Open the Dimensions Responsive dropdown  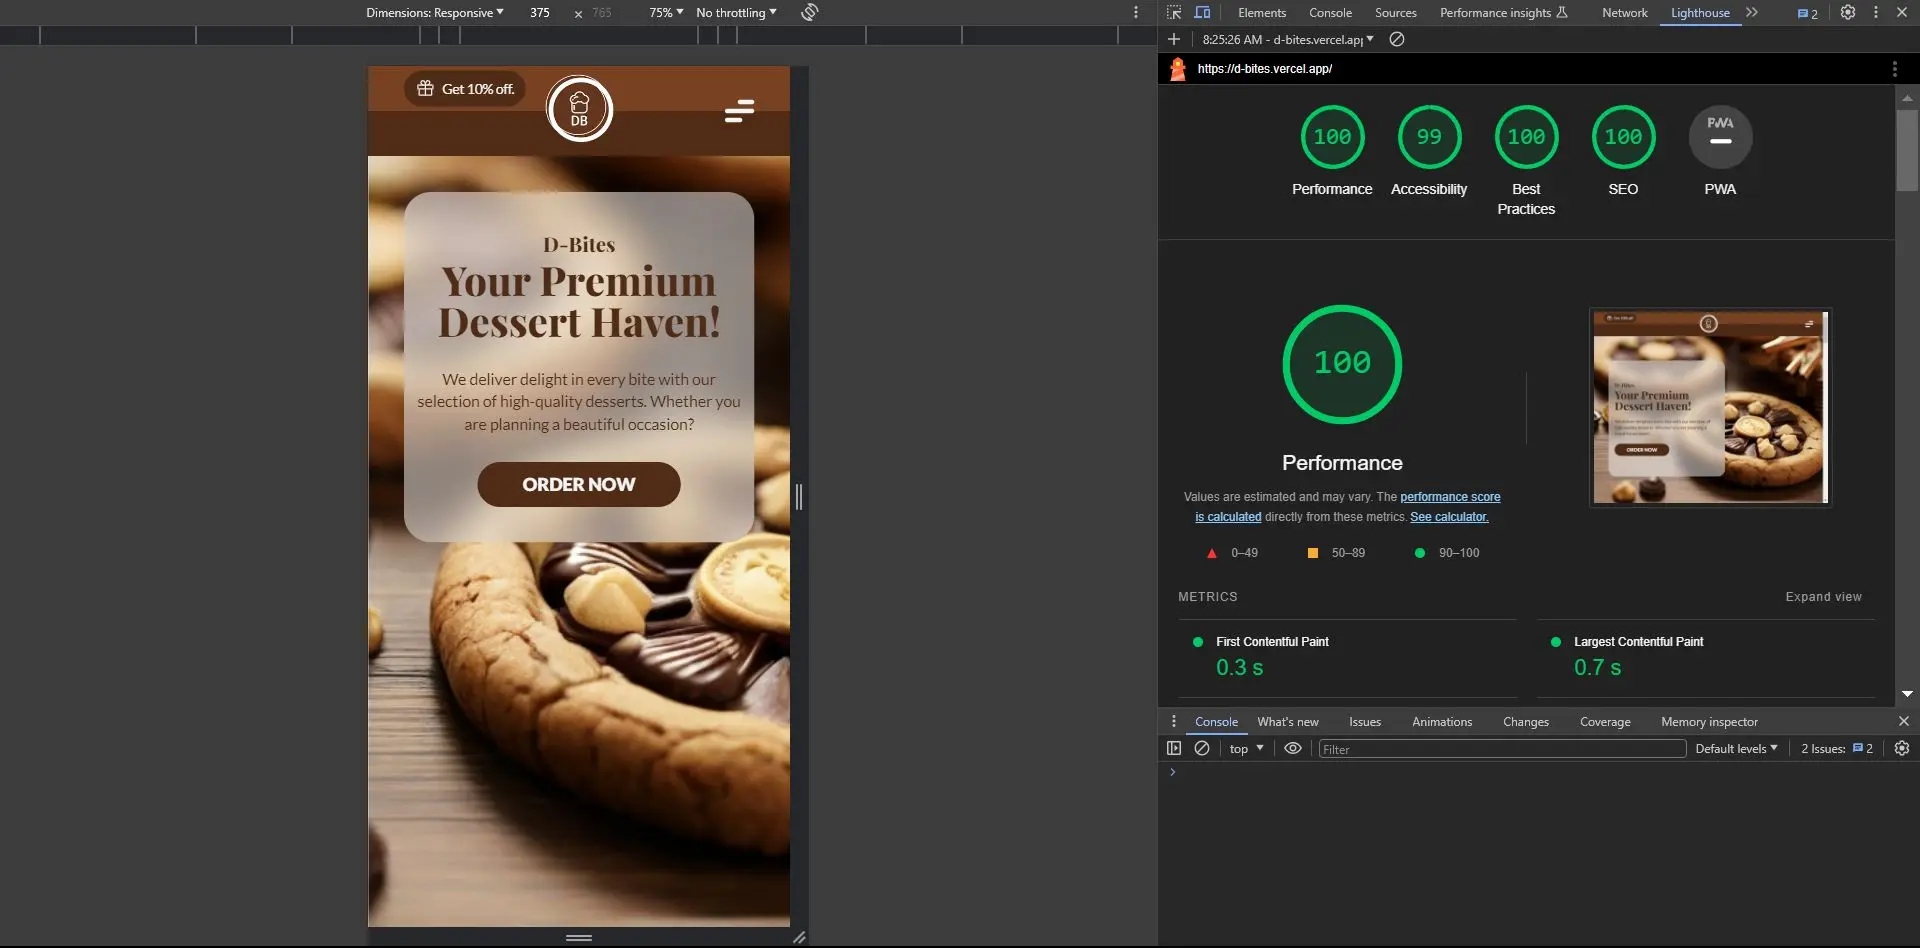pos(434,13)
